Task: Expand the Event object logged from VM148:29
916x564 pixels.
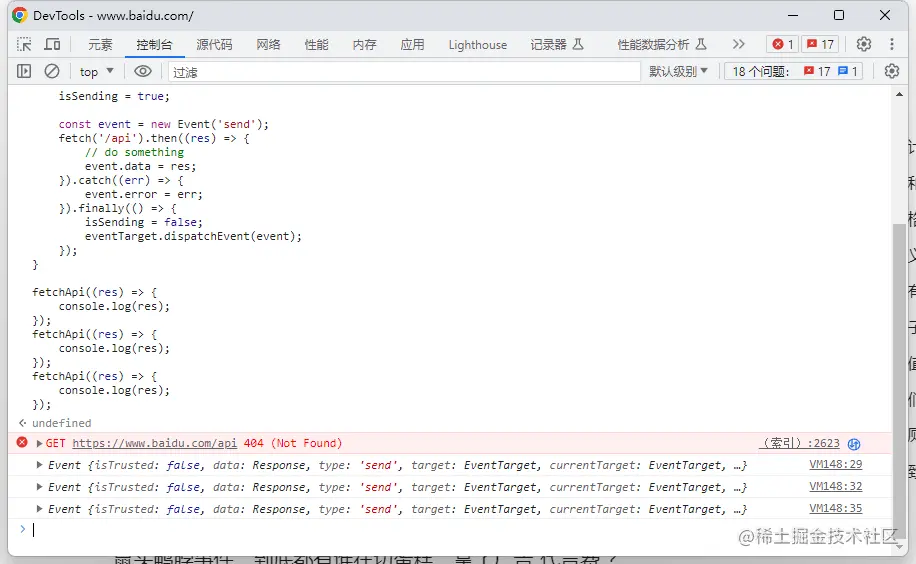Action: coord(39,465)
